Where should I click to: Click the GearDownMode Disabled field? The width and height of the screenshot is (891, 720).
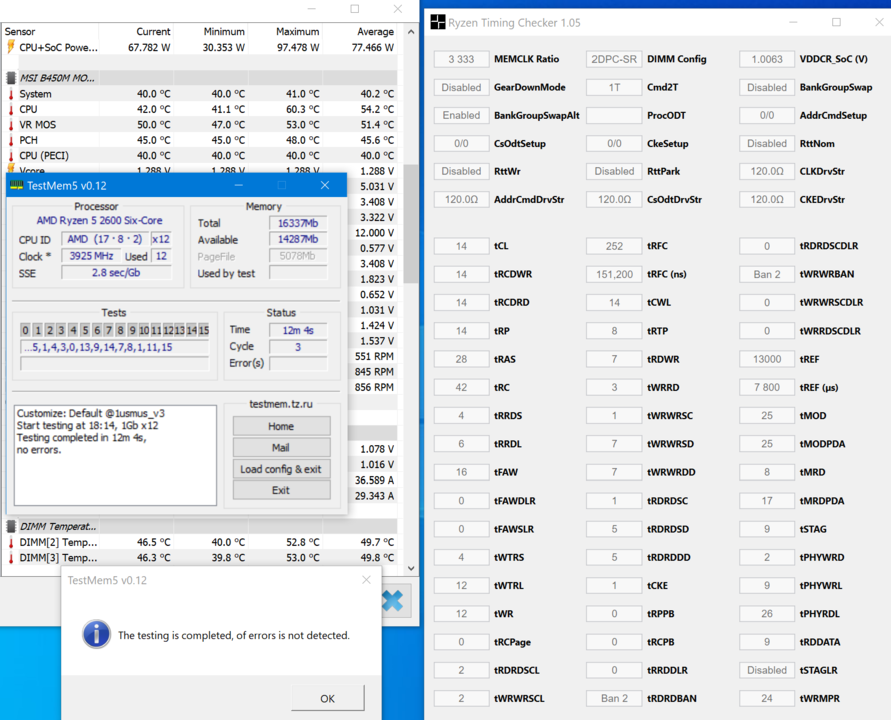pyautogui.click(x=461, y=88)
